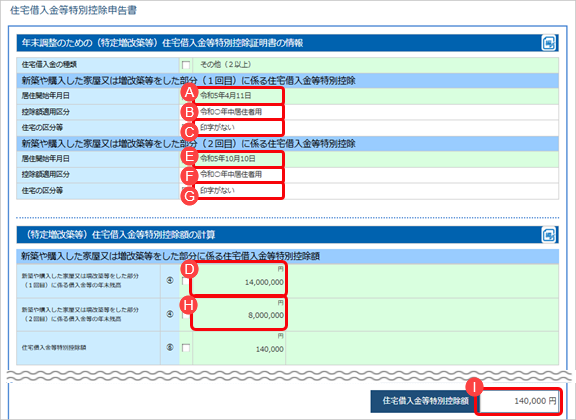Click the 部分に係る住宅借入金等特別控除額 subheading
Image resolution: width=576 pixels, height=420 pixels.
coord(170,256)
